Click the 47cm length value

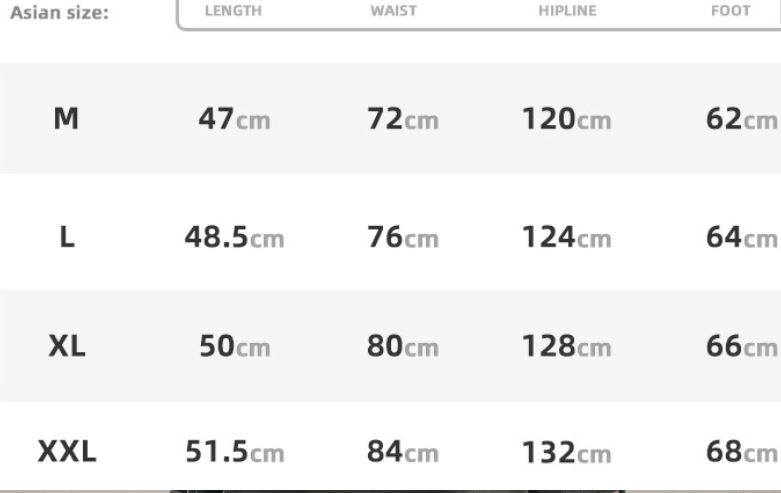(x=234, y=120)
